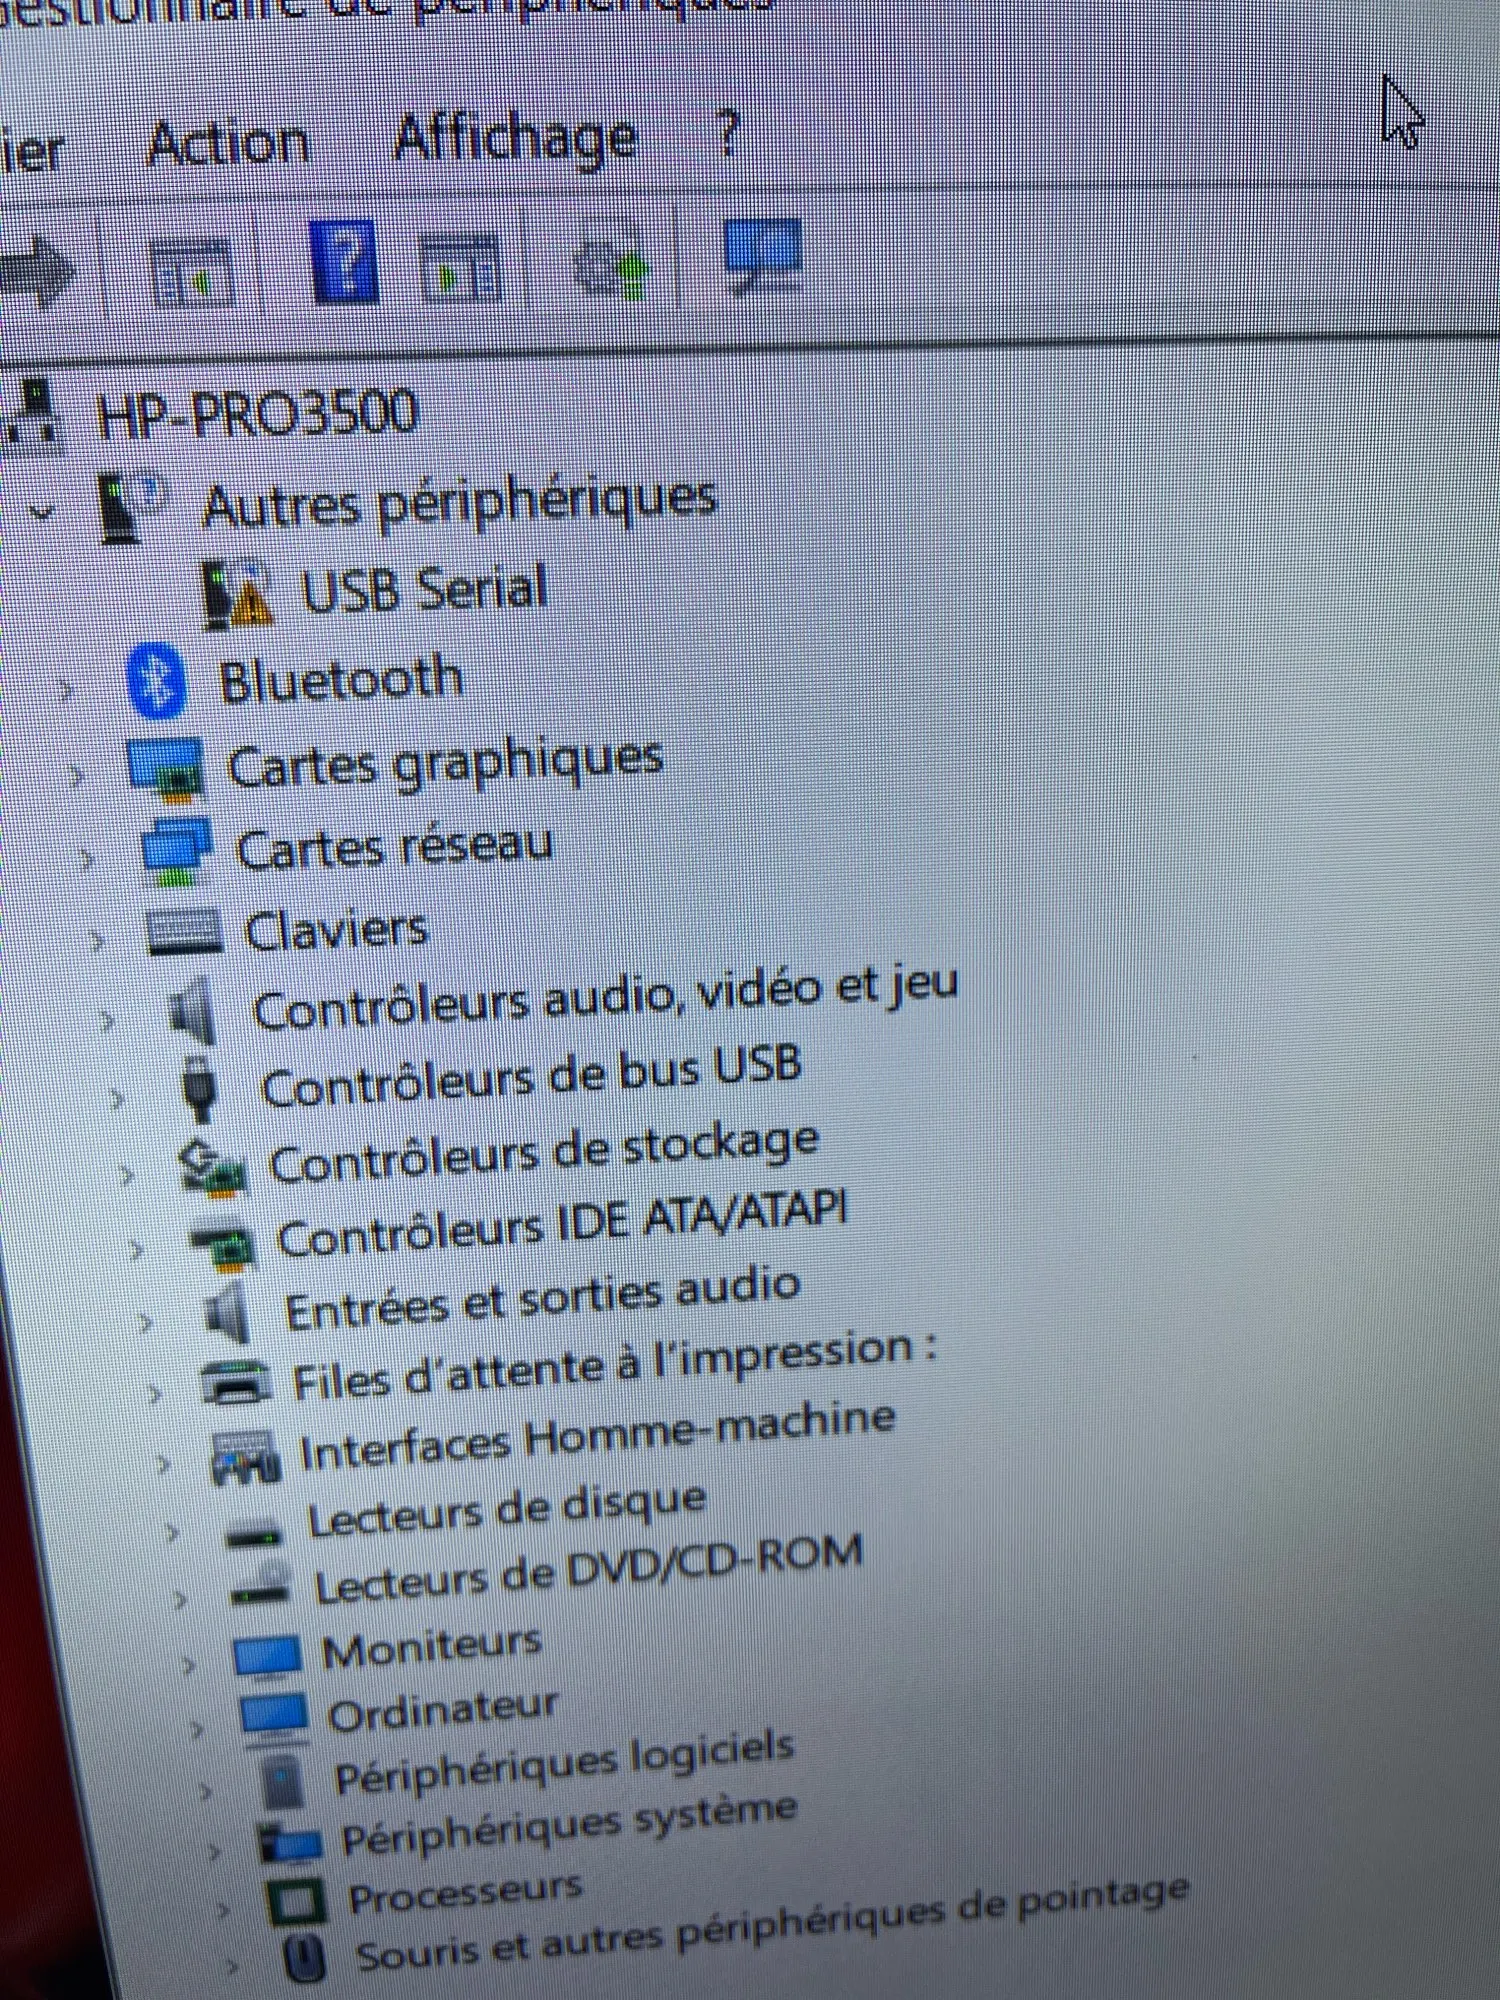Select the "Bluetooth" label
1500x2000 pixels.
coord(341,680)
